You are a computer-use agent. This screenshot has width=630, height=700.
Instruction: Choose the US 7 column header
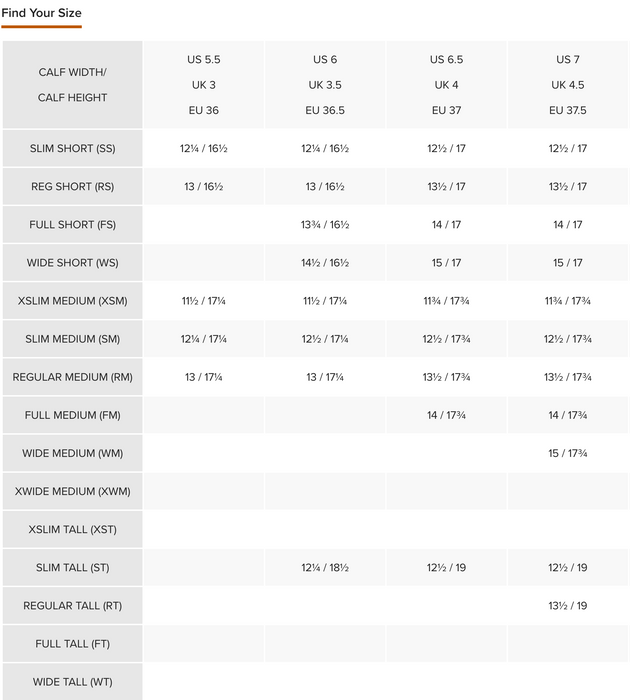tap(568, 85)
